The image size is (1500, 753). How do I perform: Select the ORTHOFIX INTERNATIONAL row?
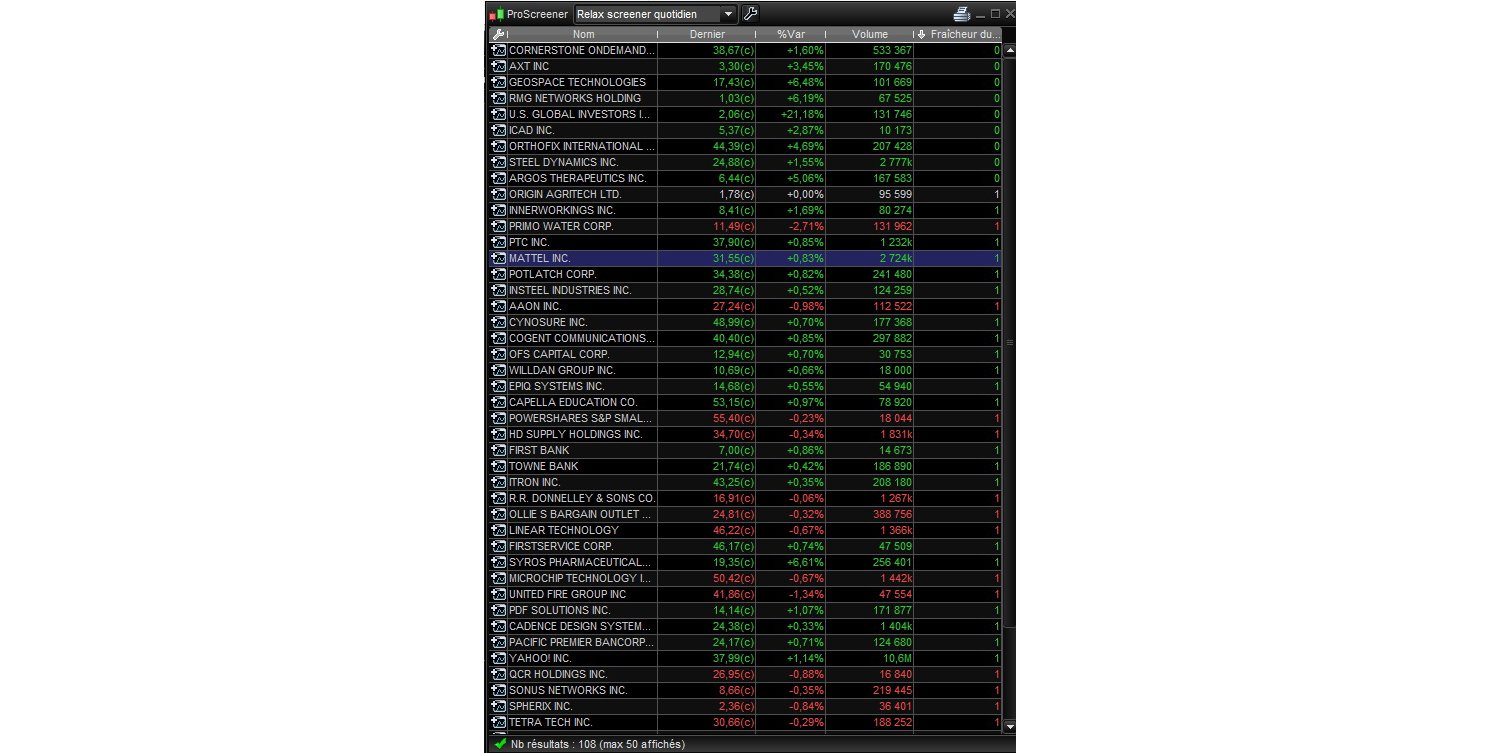click(746, 146)
